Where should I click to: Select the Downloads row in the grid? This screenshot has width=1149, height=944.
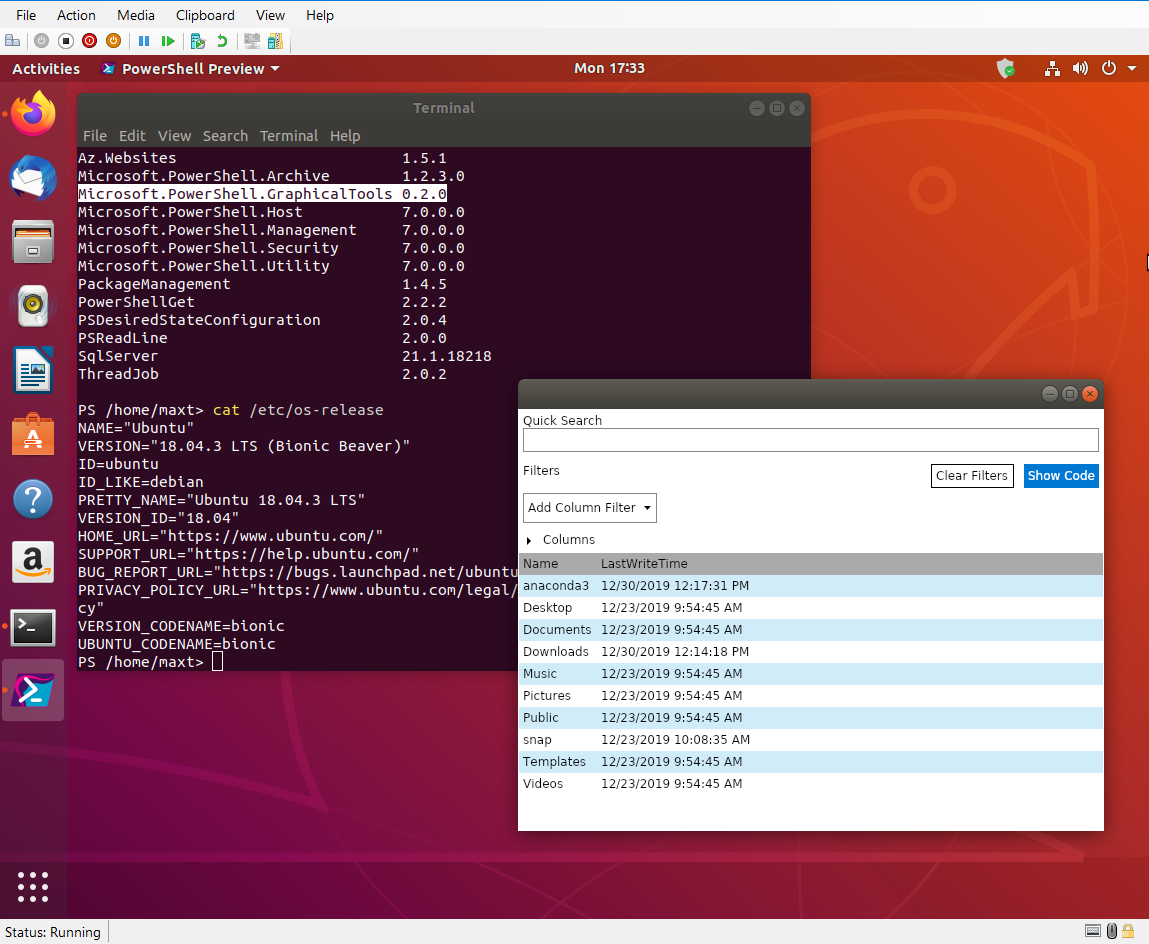click(x=810, y=652)
